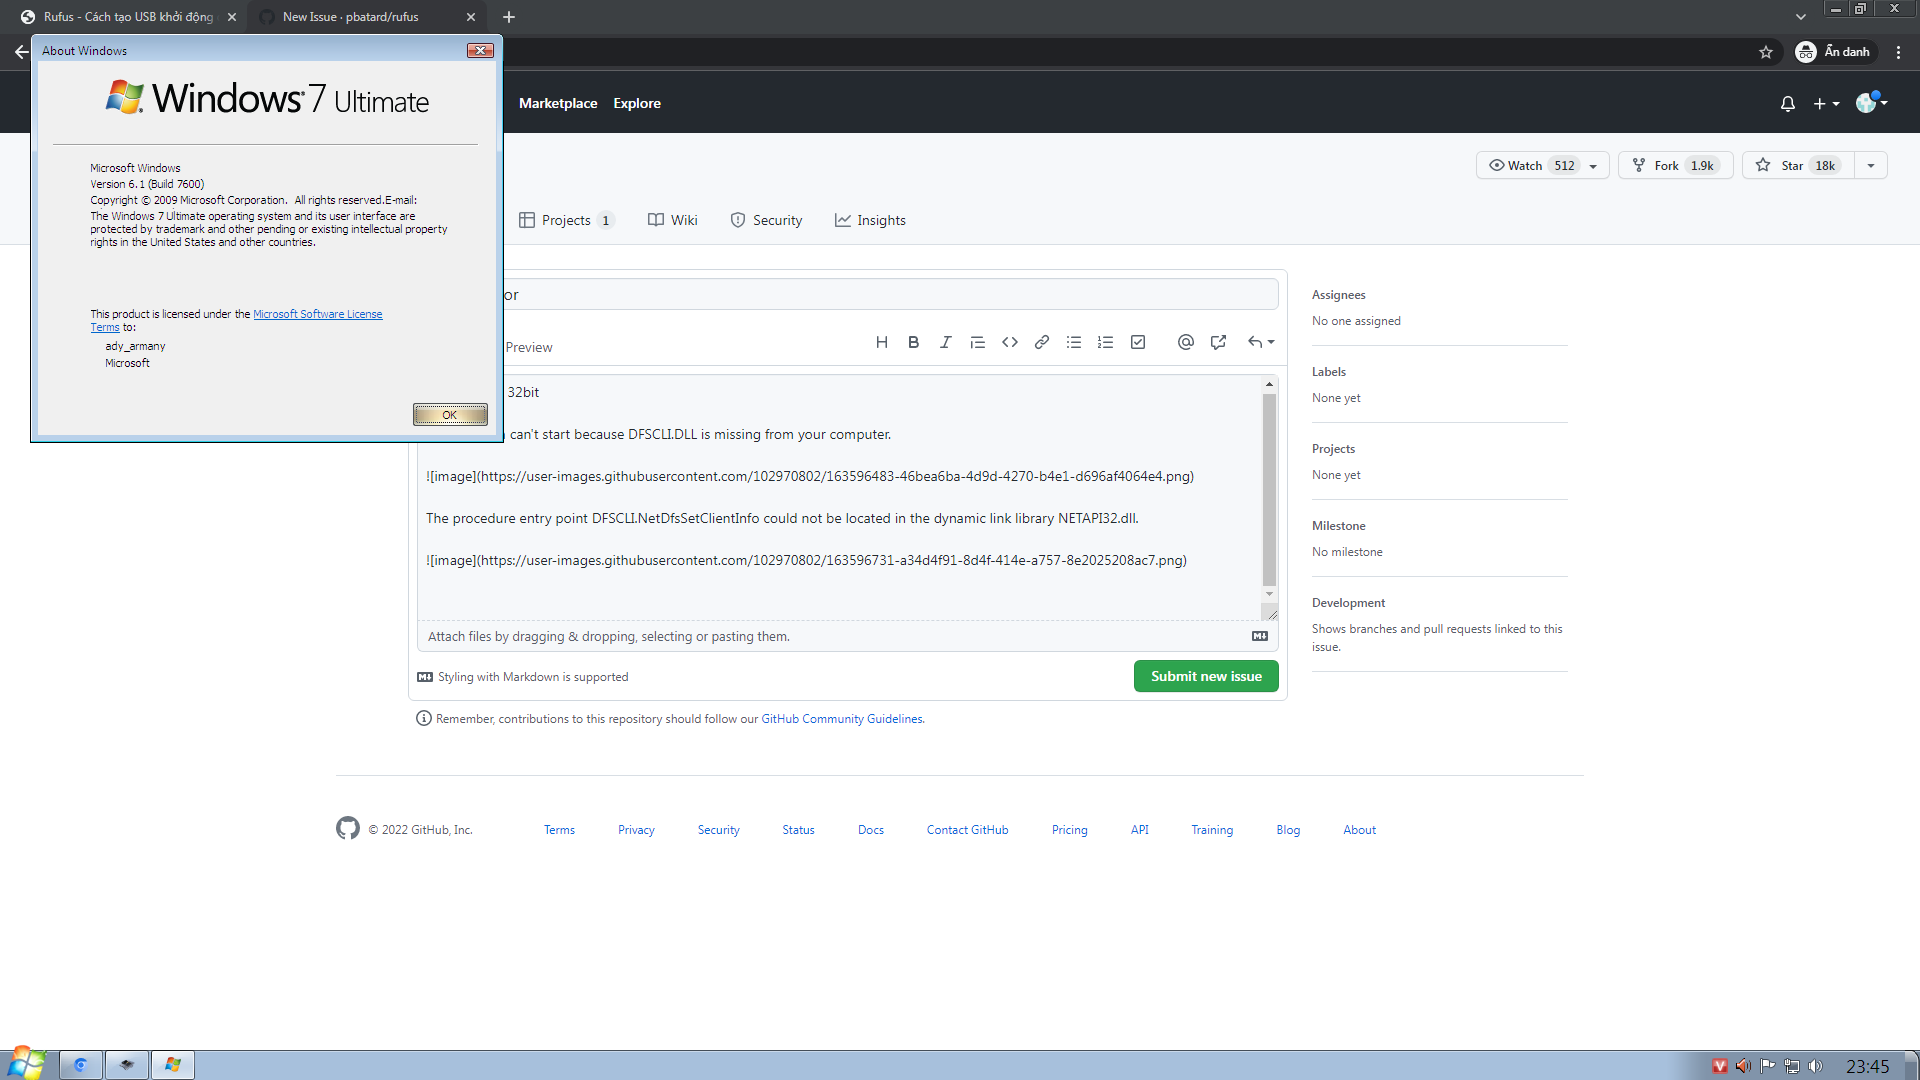Add a task list checkbox
1920x1080 pixels.
pos(1138,342)
